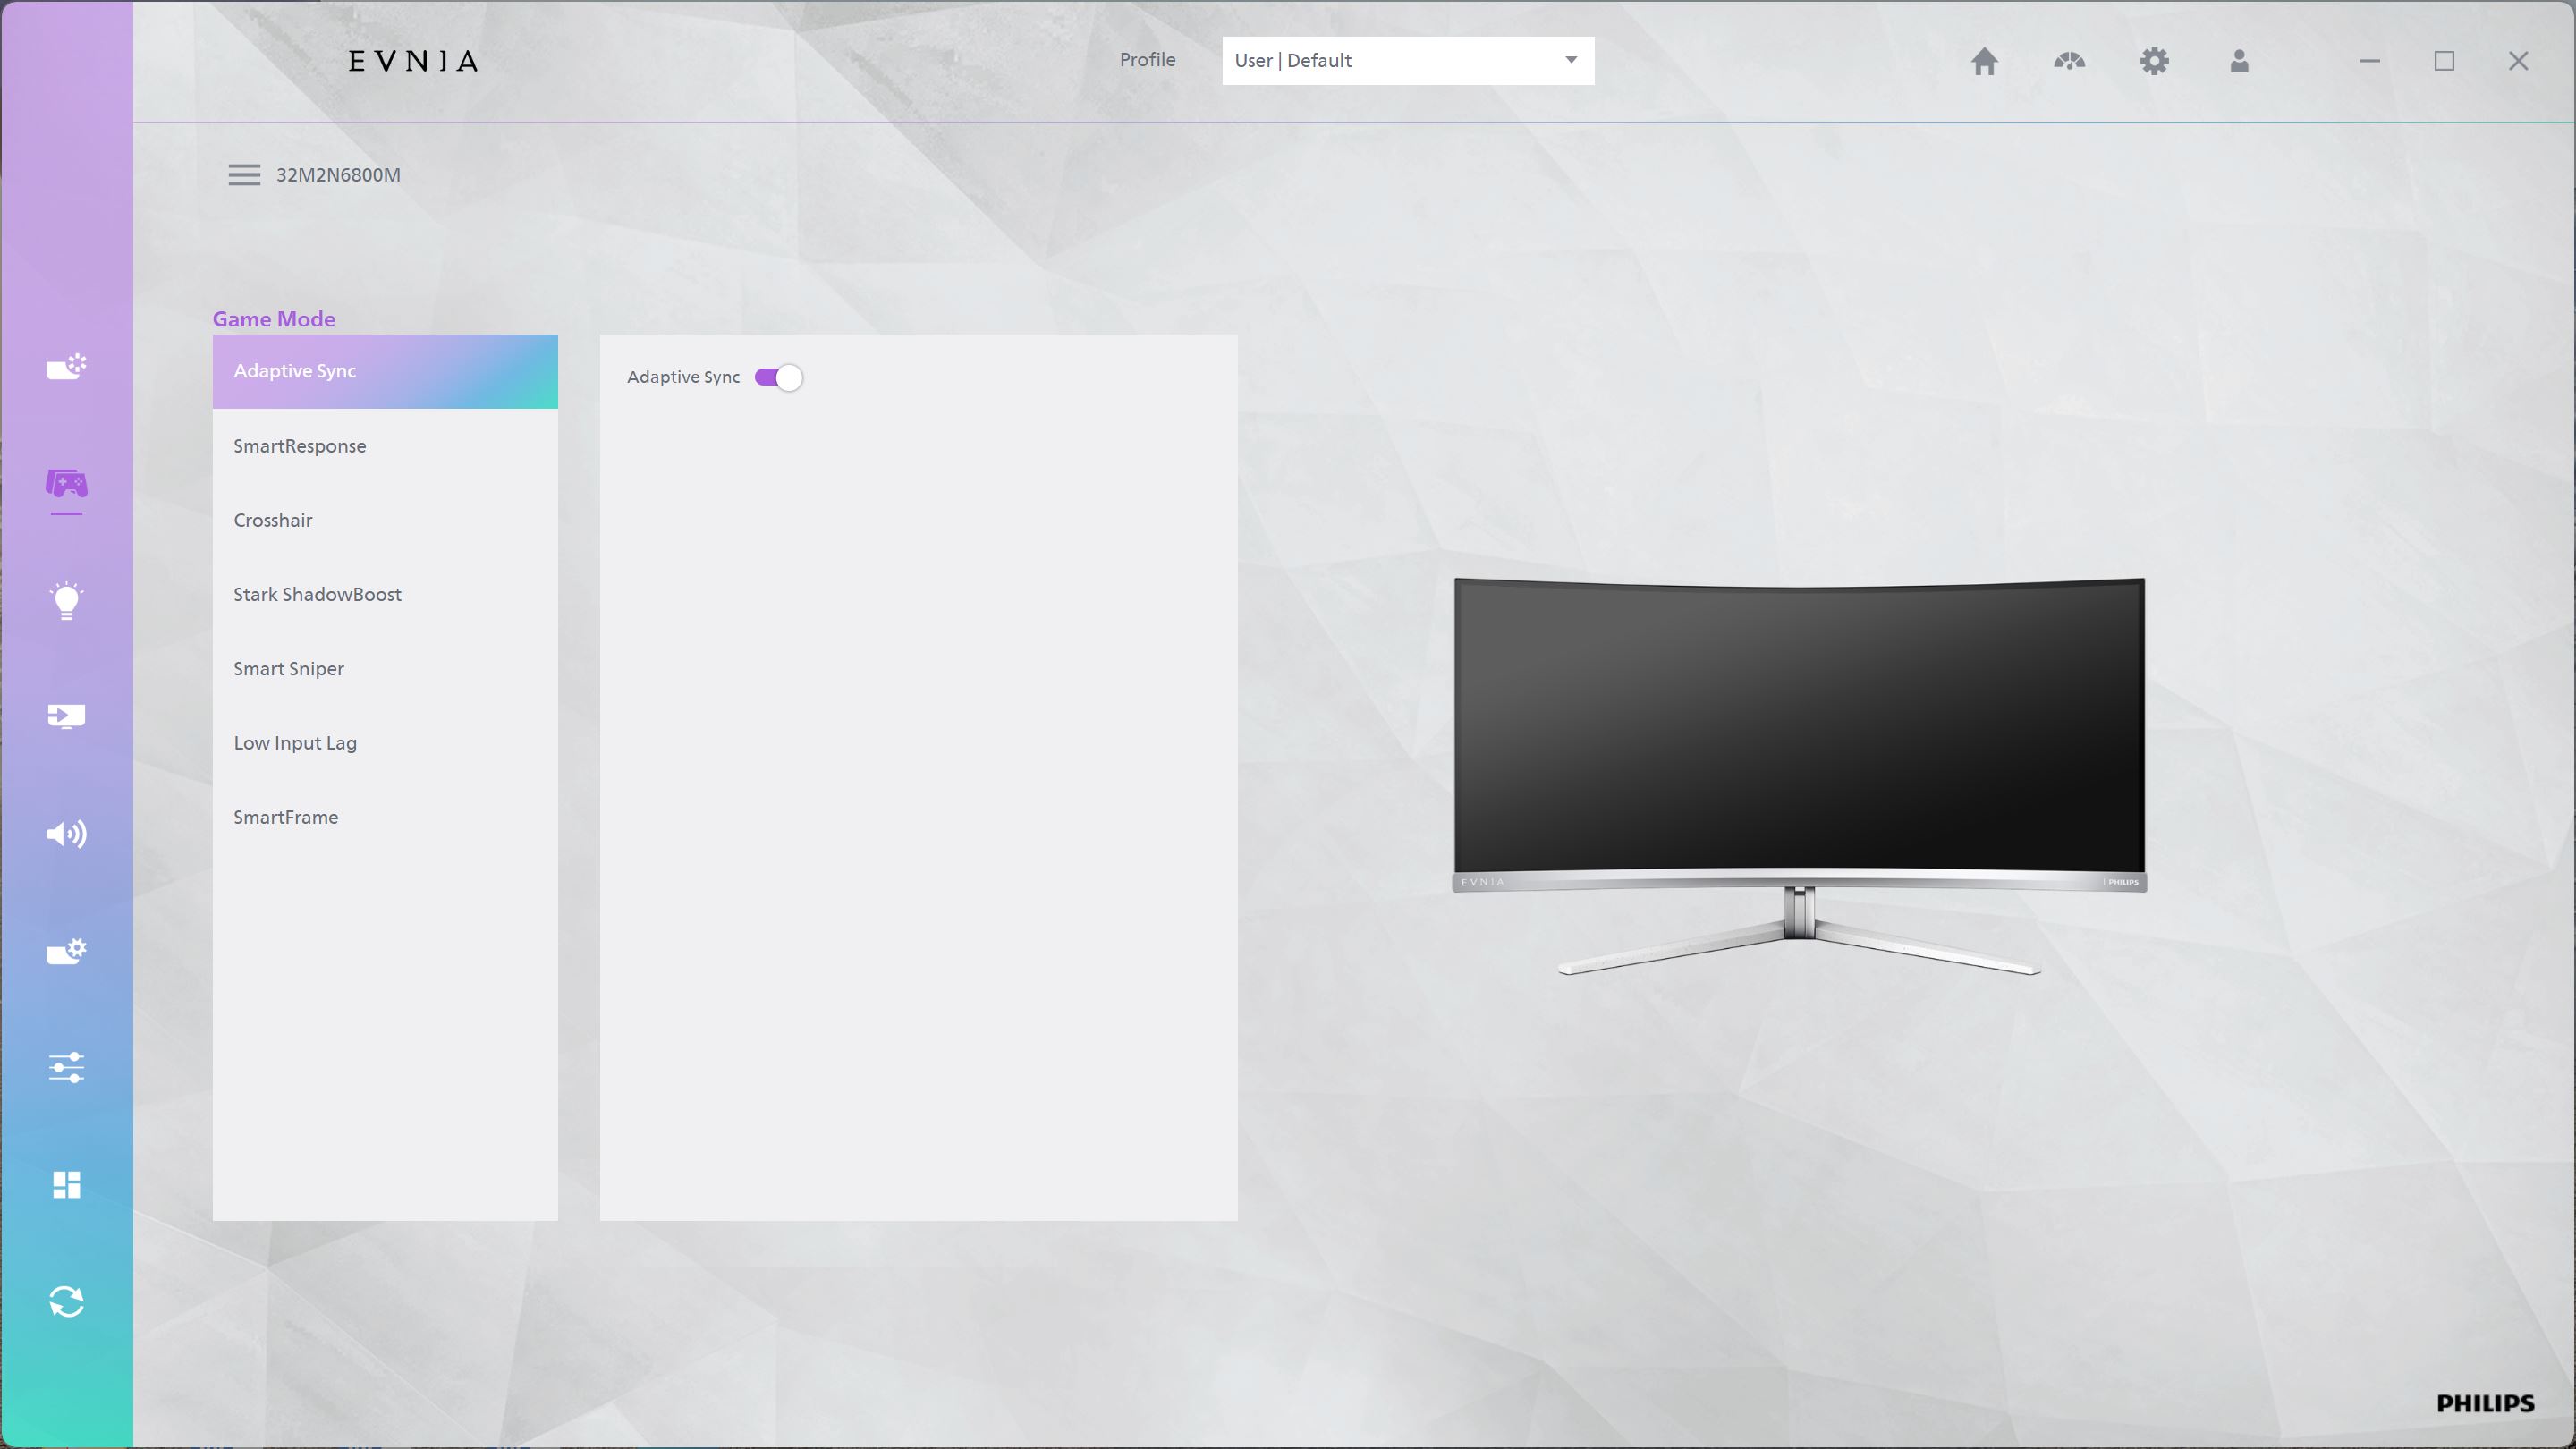Image resolution: width=2576 pixels, height=1449 pixels.
Task: Go to Home via house icon
Action: pyautogui.click(x=1984, y=61)
